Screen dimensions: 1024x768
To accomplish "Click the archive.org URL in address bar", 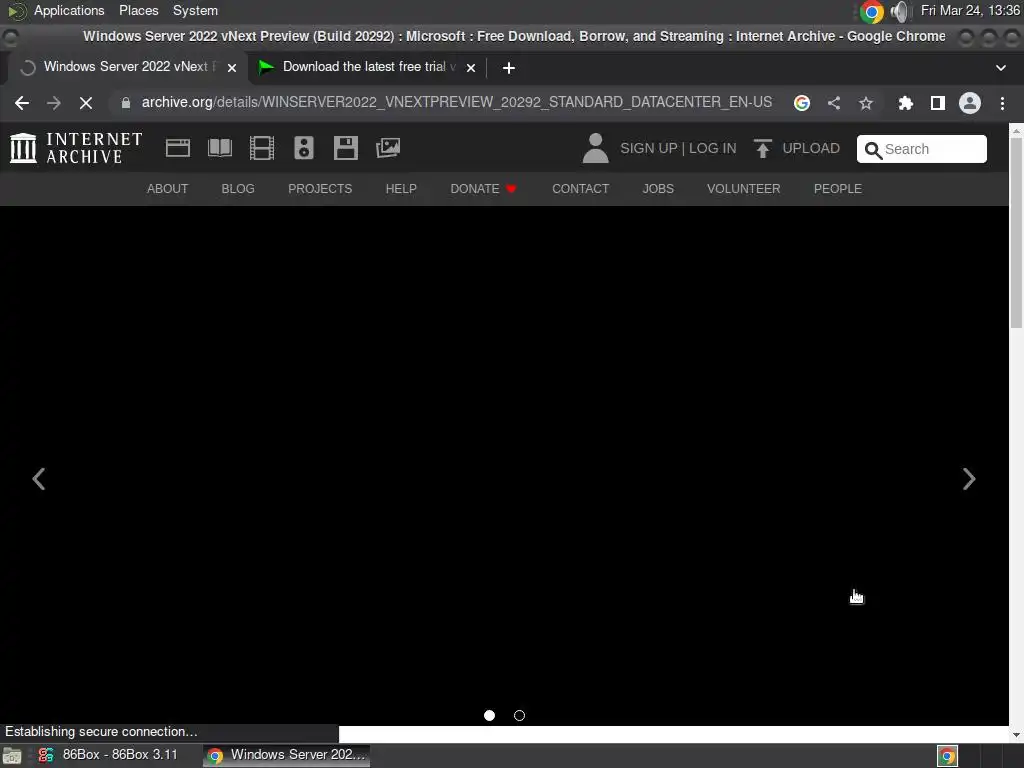I will (x=456, y=103).
